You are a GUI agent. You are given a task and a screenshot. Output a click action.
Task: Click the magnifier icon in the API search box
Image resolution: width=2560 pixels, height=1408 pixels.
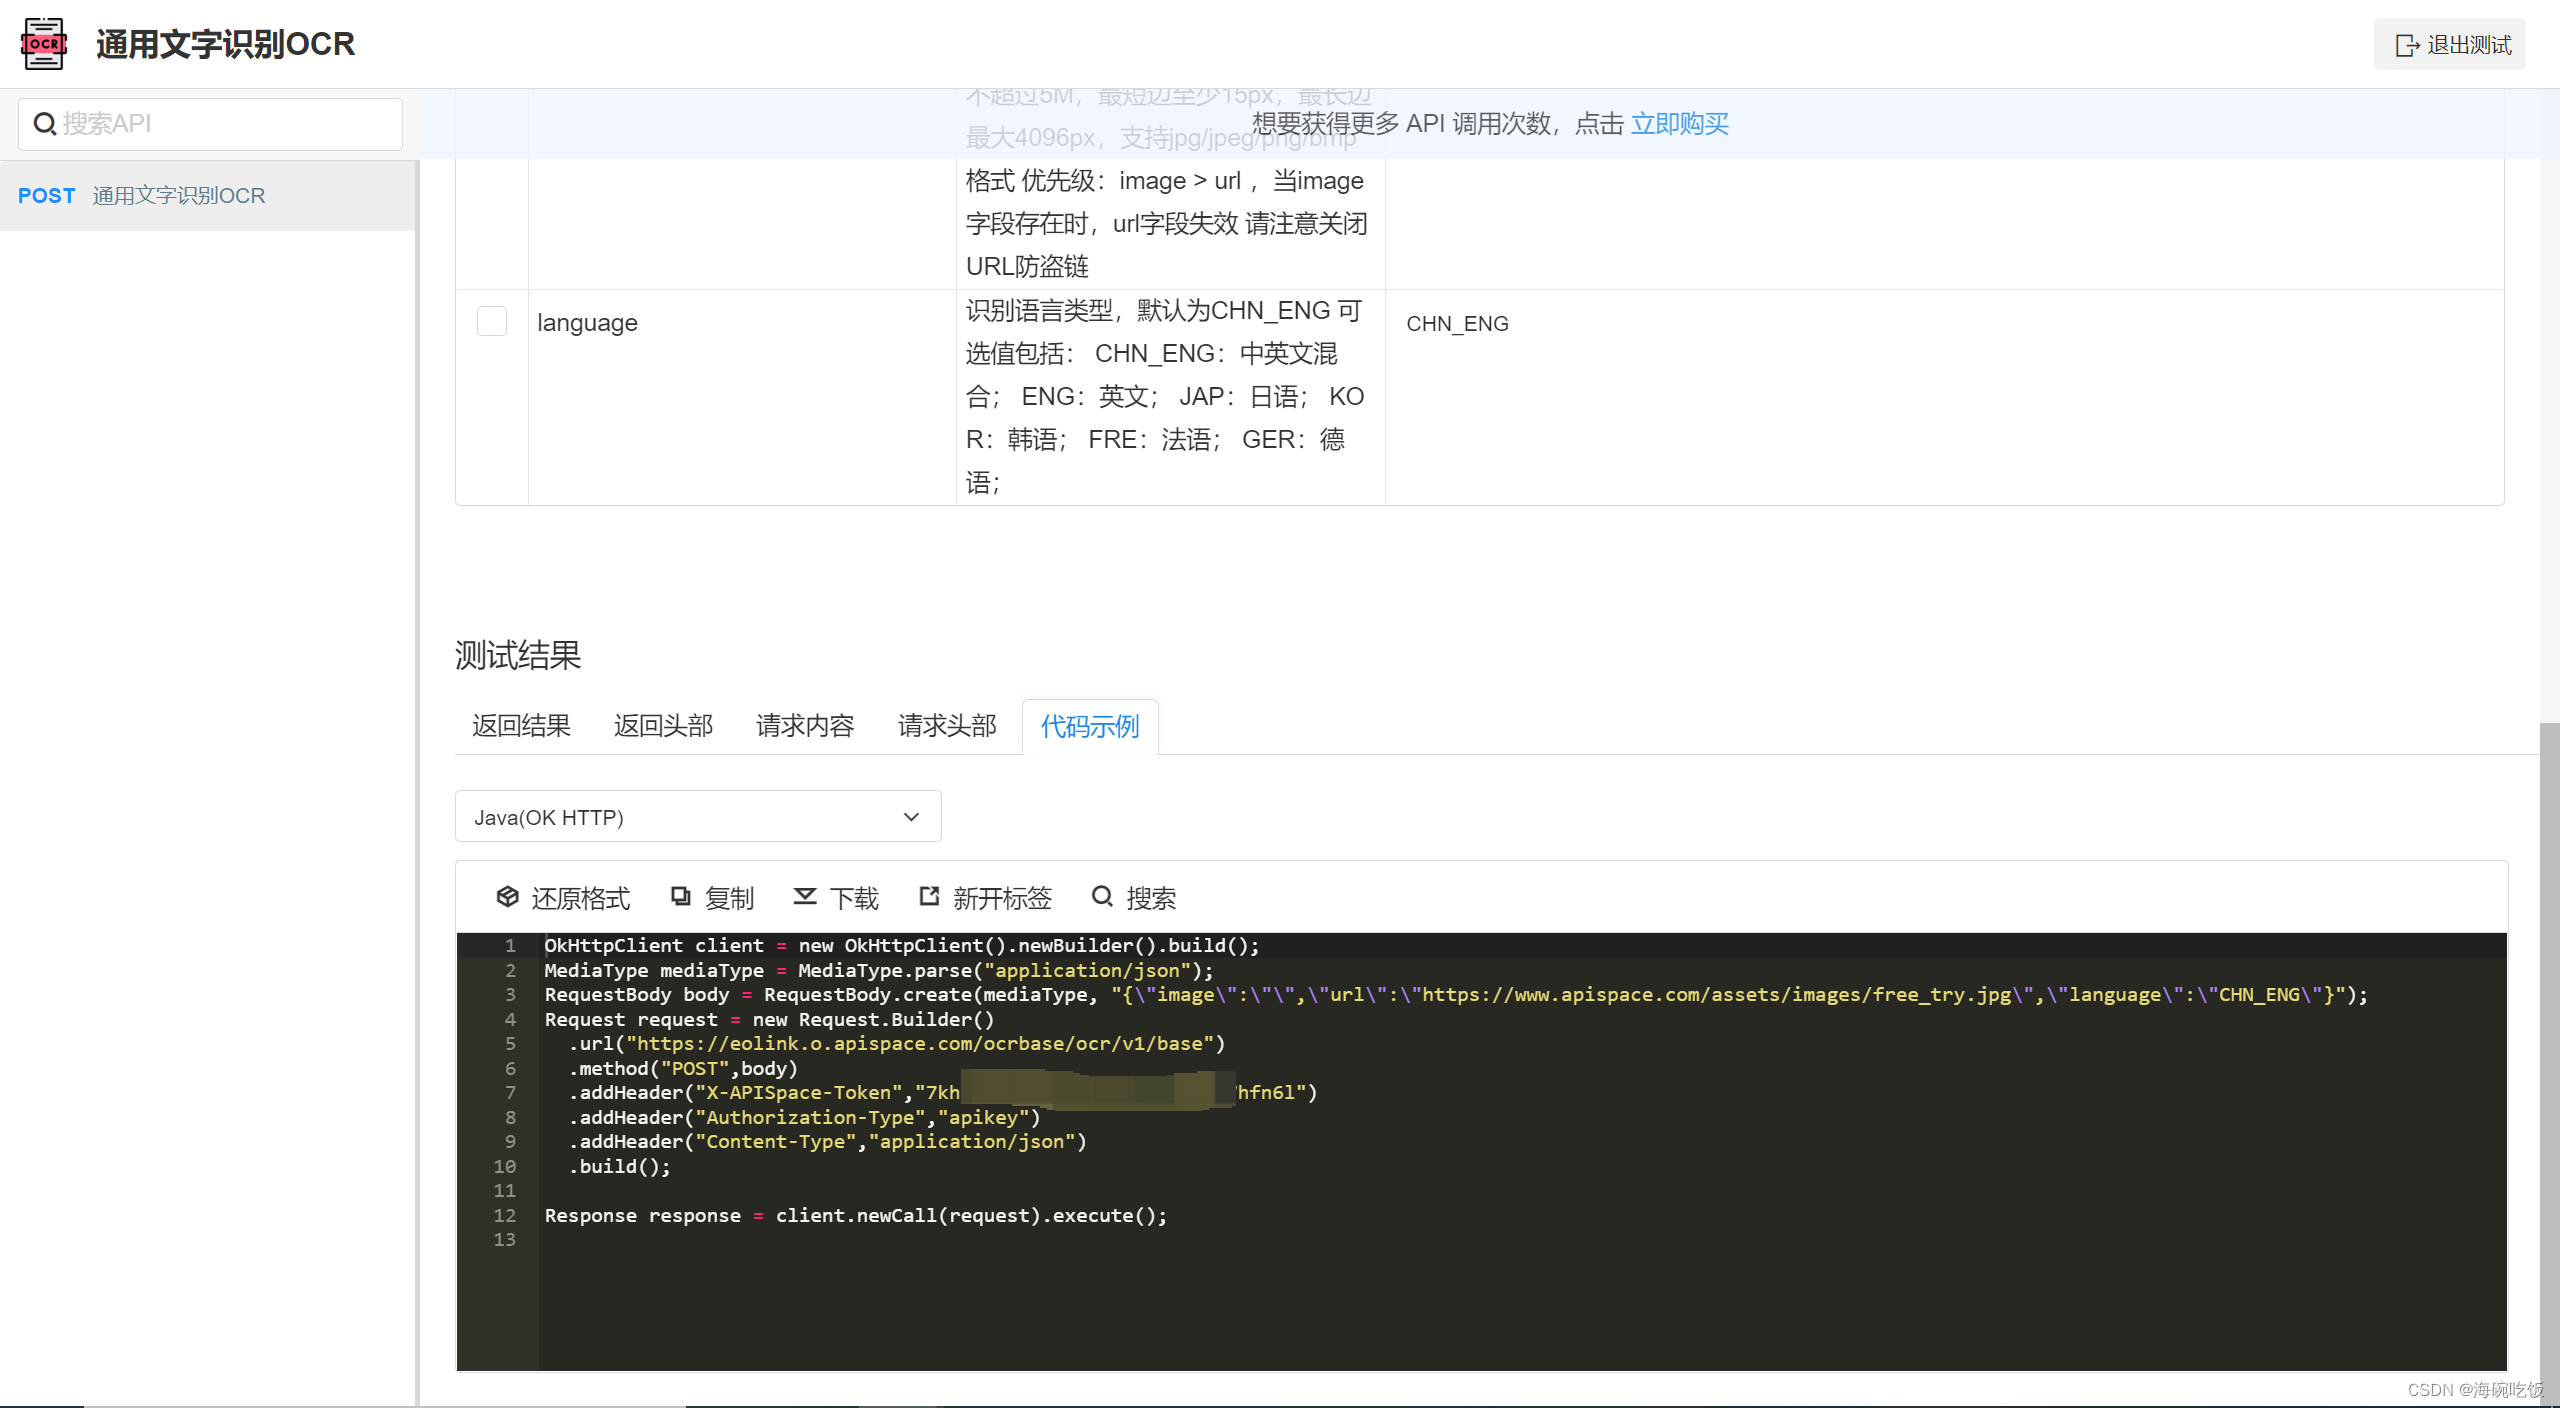pyautogui.click(x=45, y=124)
